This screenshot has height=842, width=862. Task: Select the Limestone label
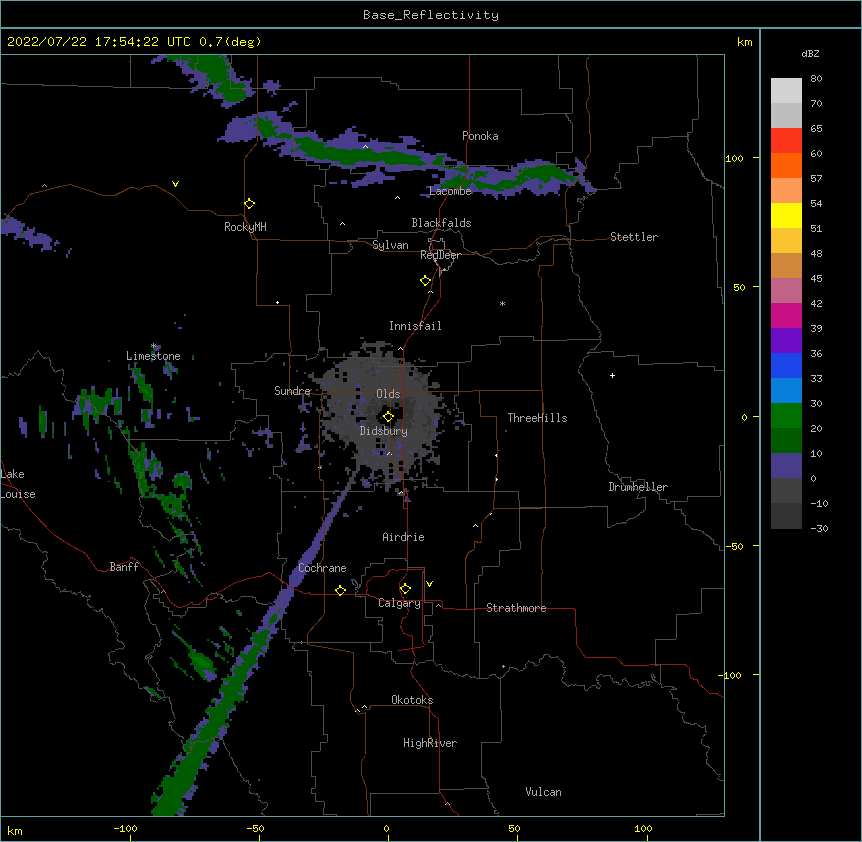153,356
